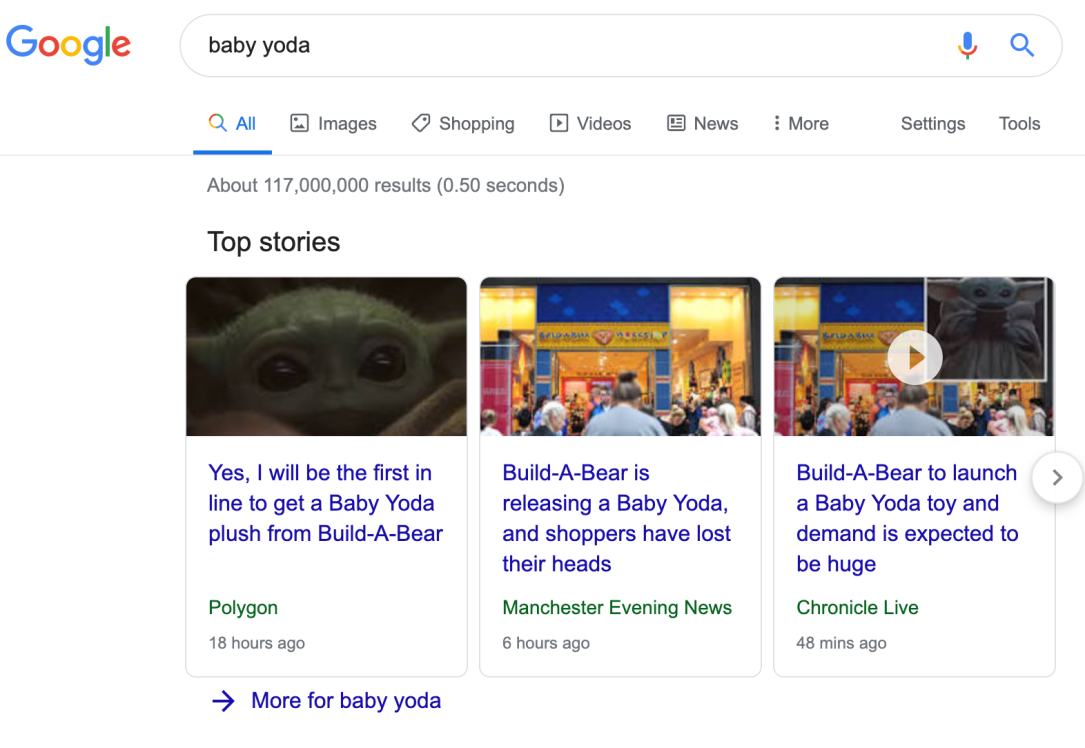Expand more Top stories with right arrow
This screenshot has height=748, width=1085.
tap(1057, 477)
